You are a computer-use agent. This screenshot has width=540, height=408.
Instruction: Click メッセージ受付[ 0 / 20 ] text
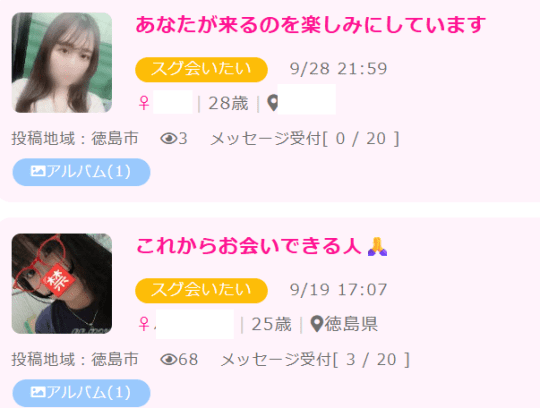[305, 139]
